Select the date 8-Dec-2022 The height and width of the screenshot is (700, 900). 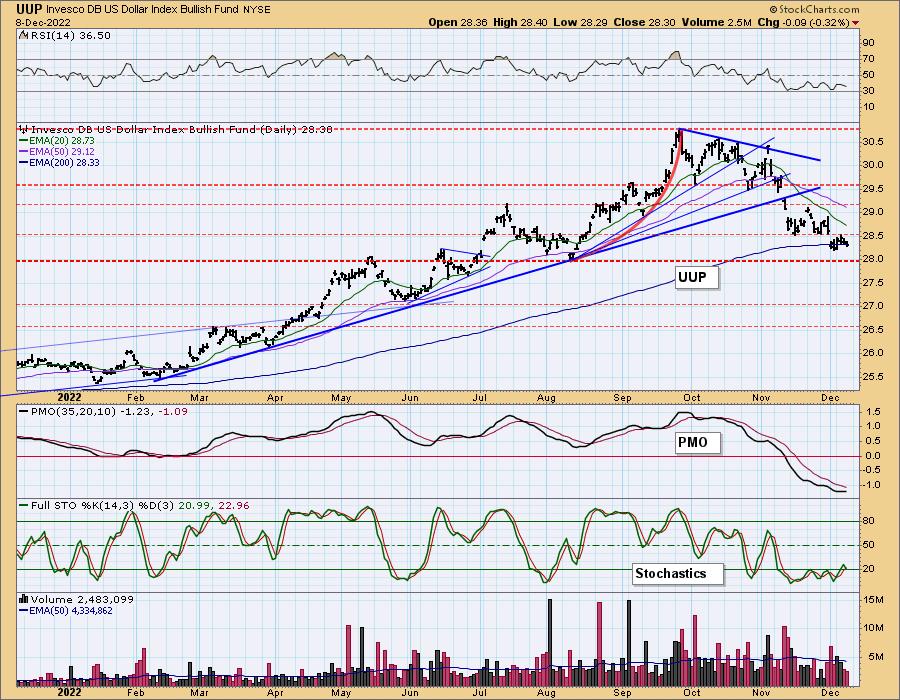[43, 22]
